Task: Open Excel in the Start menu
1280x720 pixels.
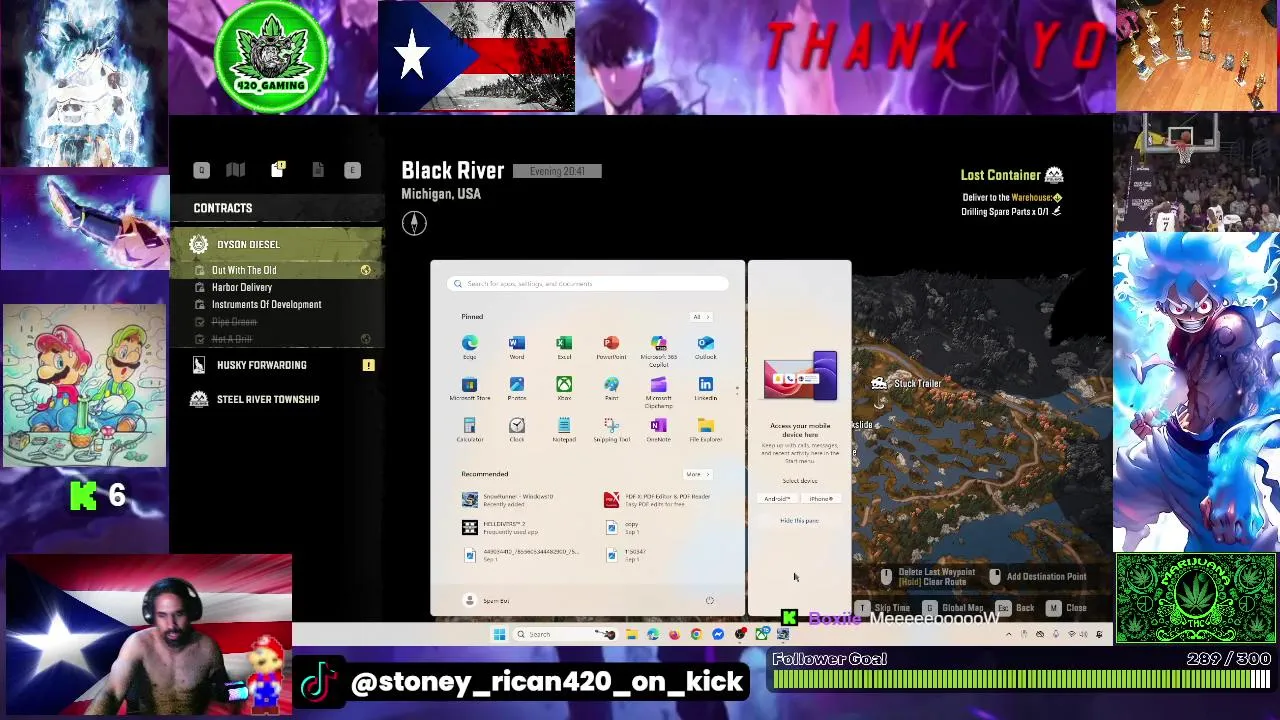Action: [564, 347]
